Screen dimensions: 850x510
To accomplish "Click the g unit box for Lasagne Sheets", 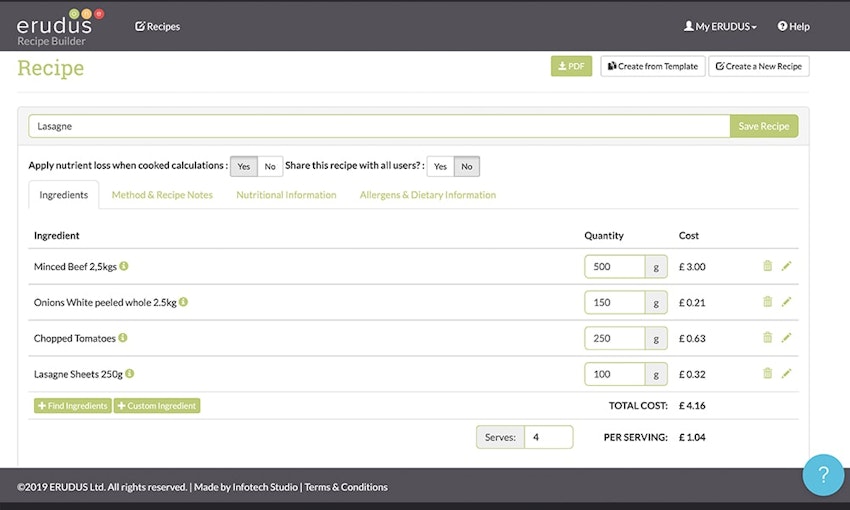I will 656,374.
